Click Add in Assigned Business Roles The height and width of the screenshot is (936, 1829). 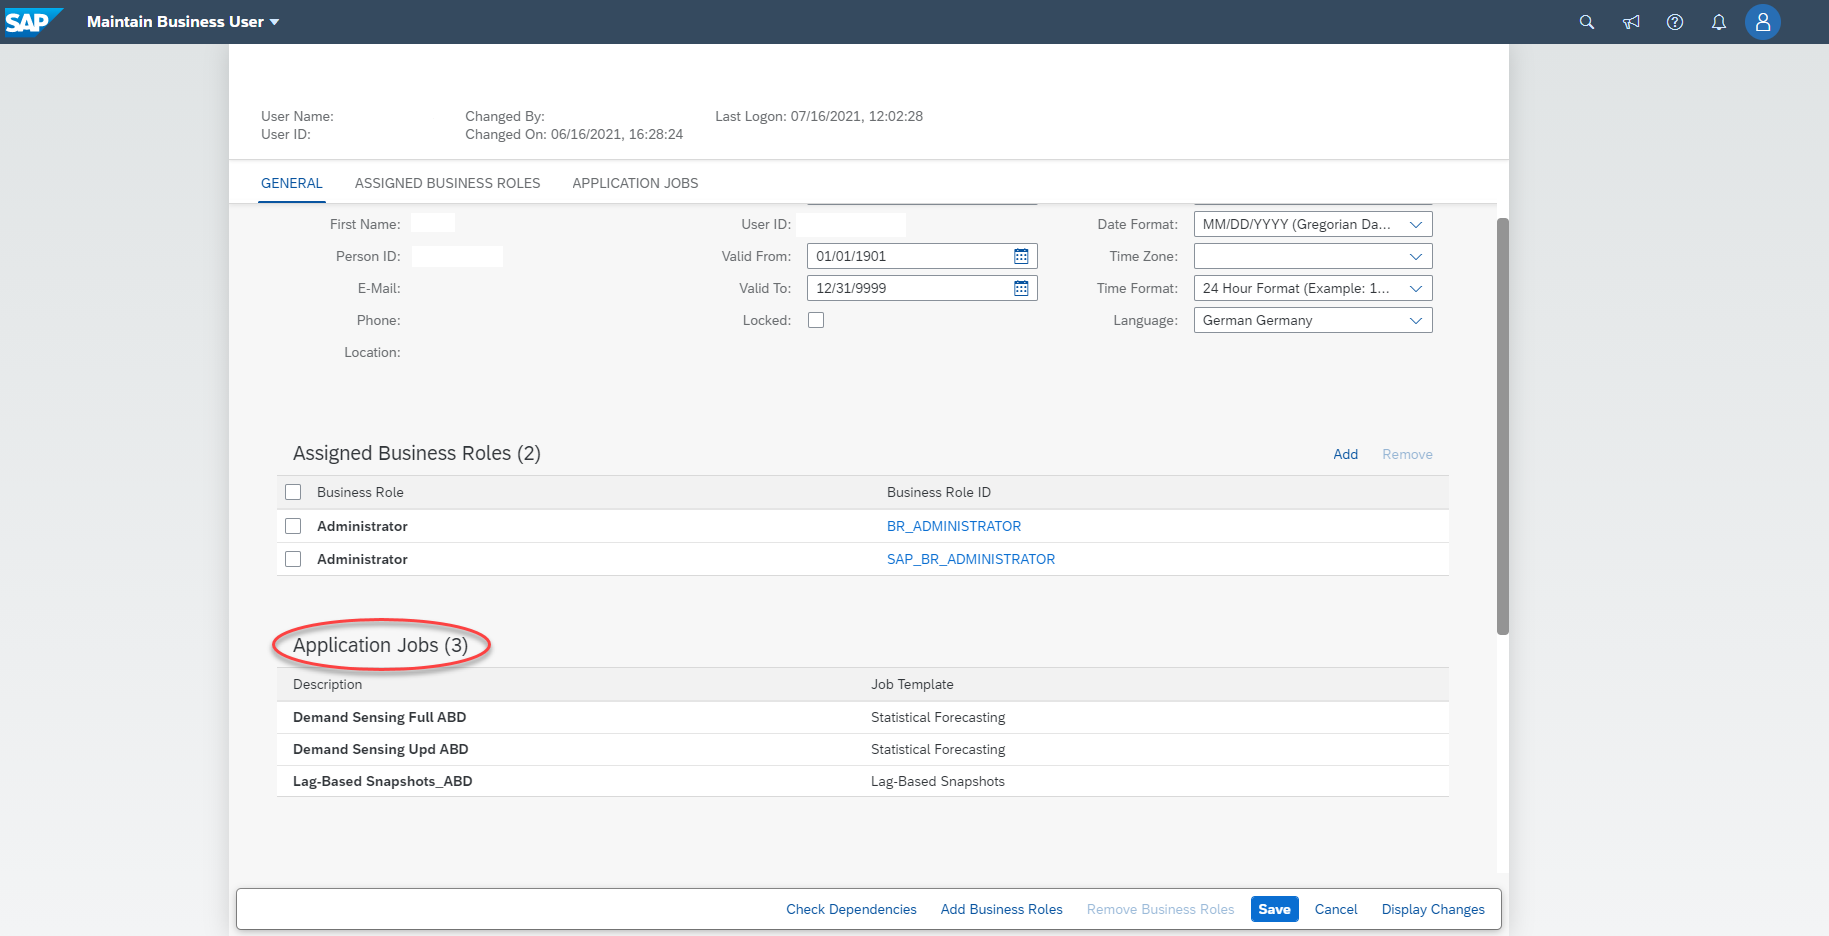[x=1345, y=454]
